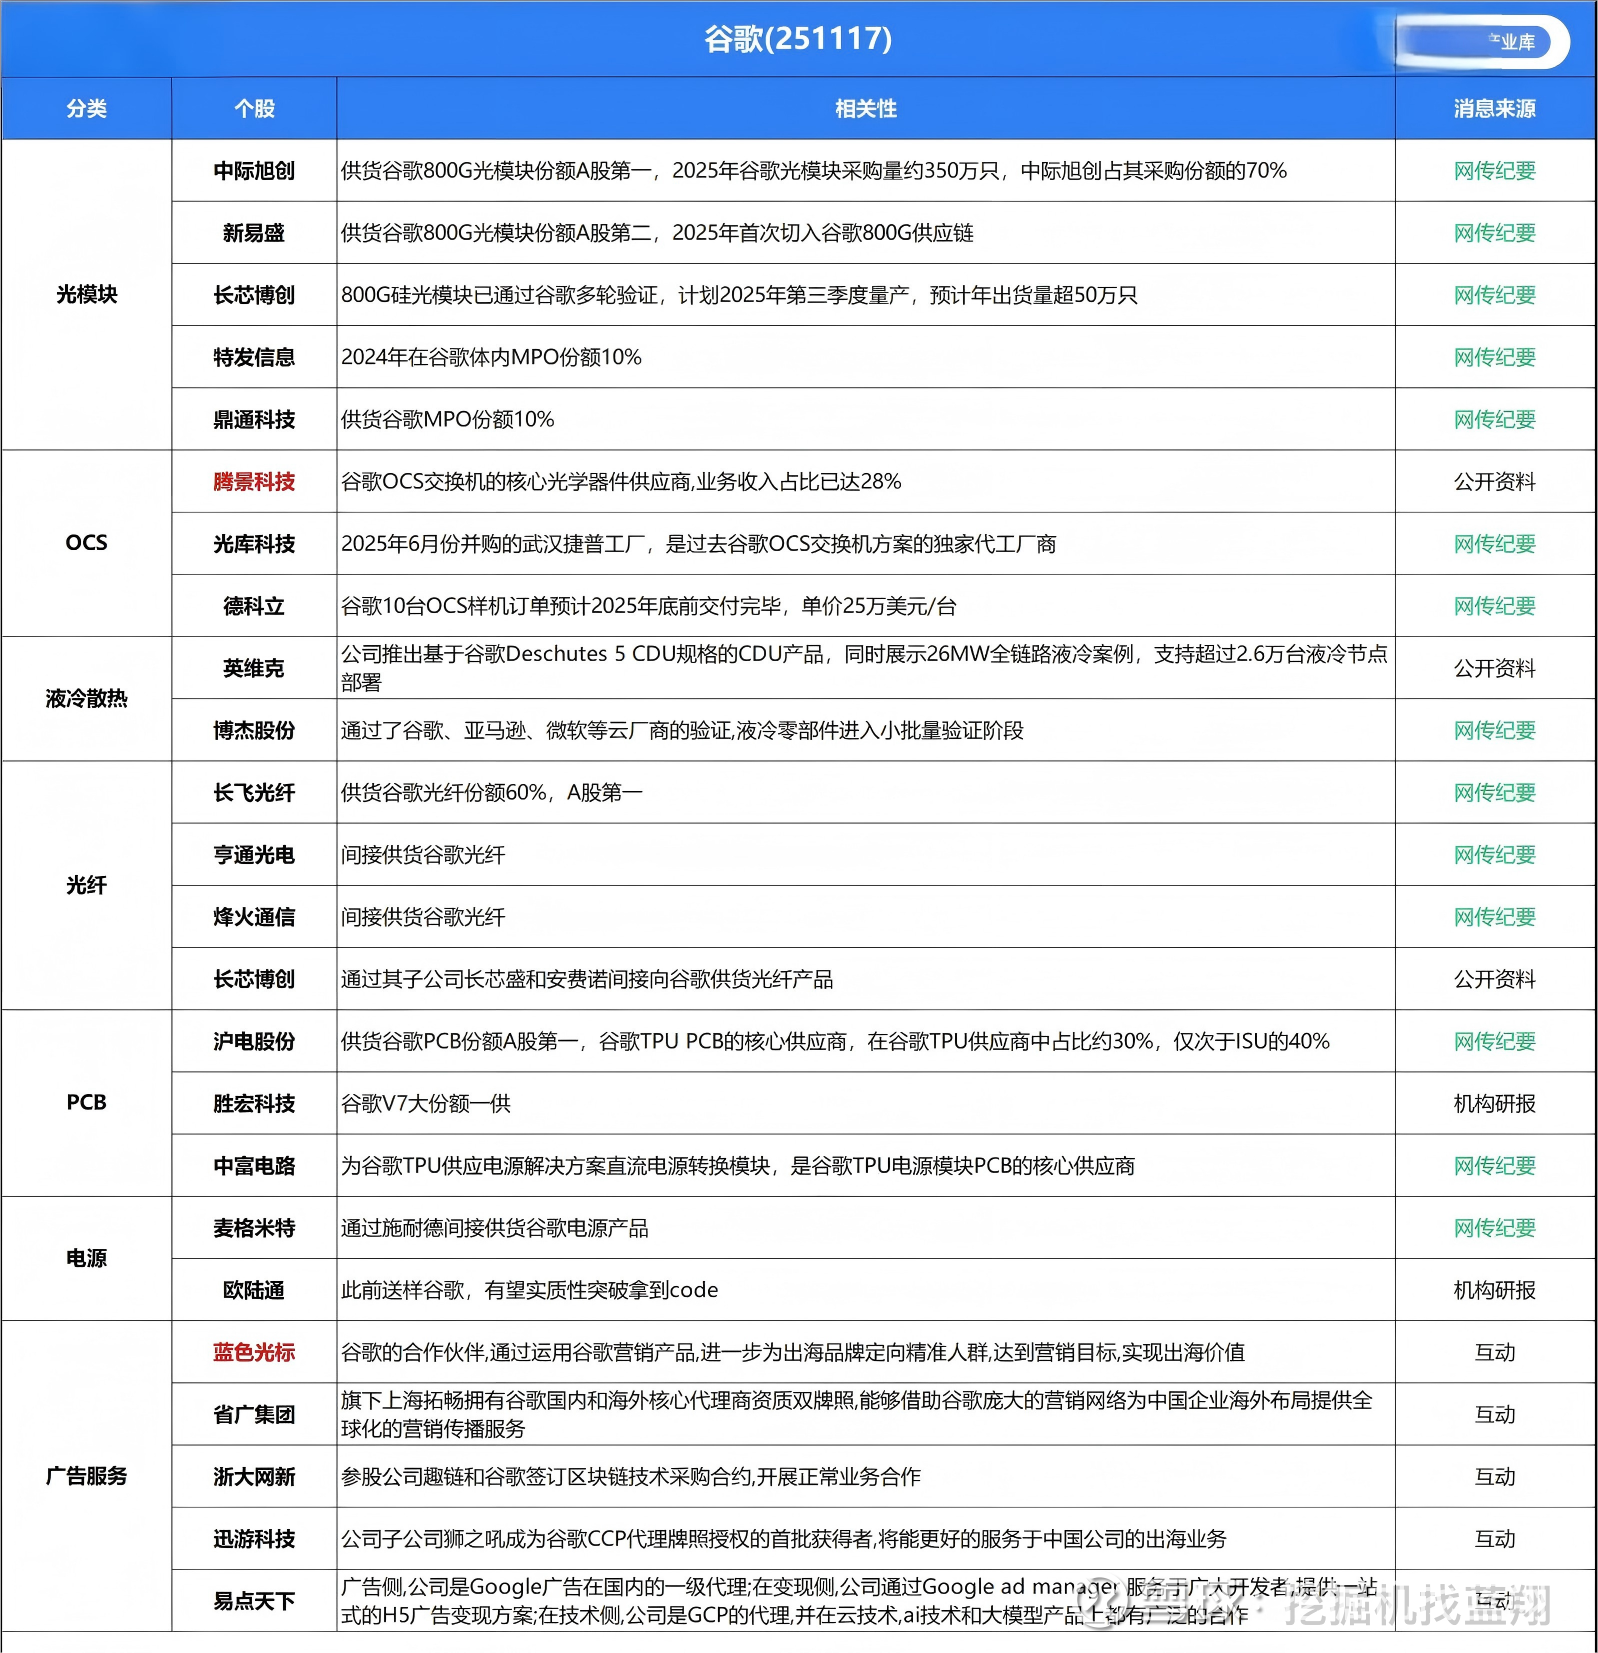Select stock name 亨通光电
This screenshot has width=1598, height=1653.
point(254,855)
